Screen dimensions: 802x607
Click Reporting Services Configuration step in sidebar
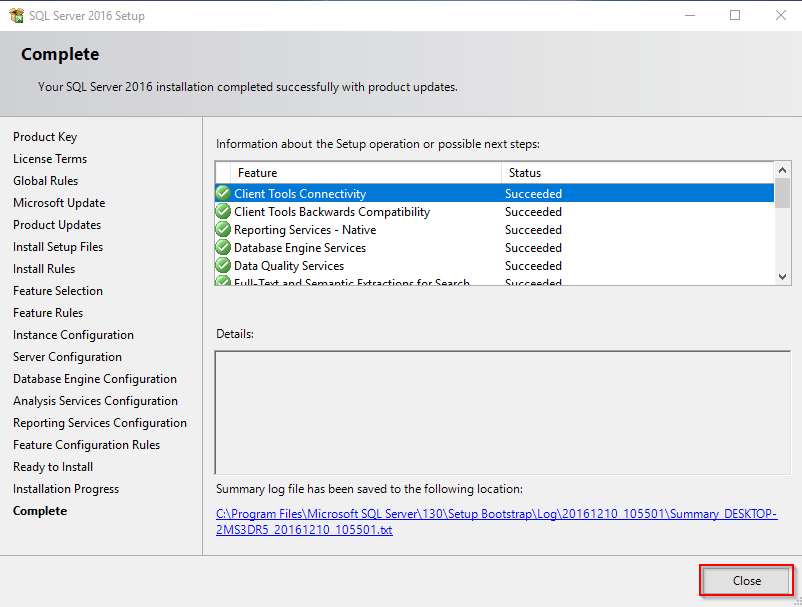point(100,422)
